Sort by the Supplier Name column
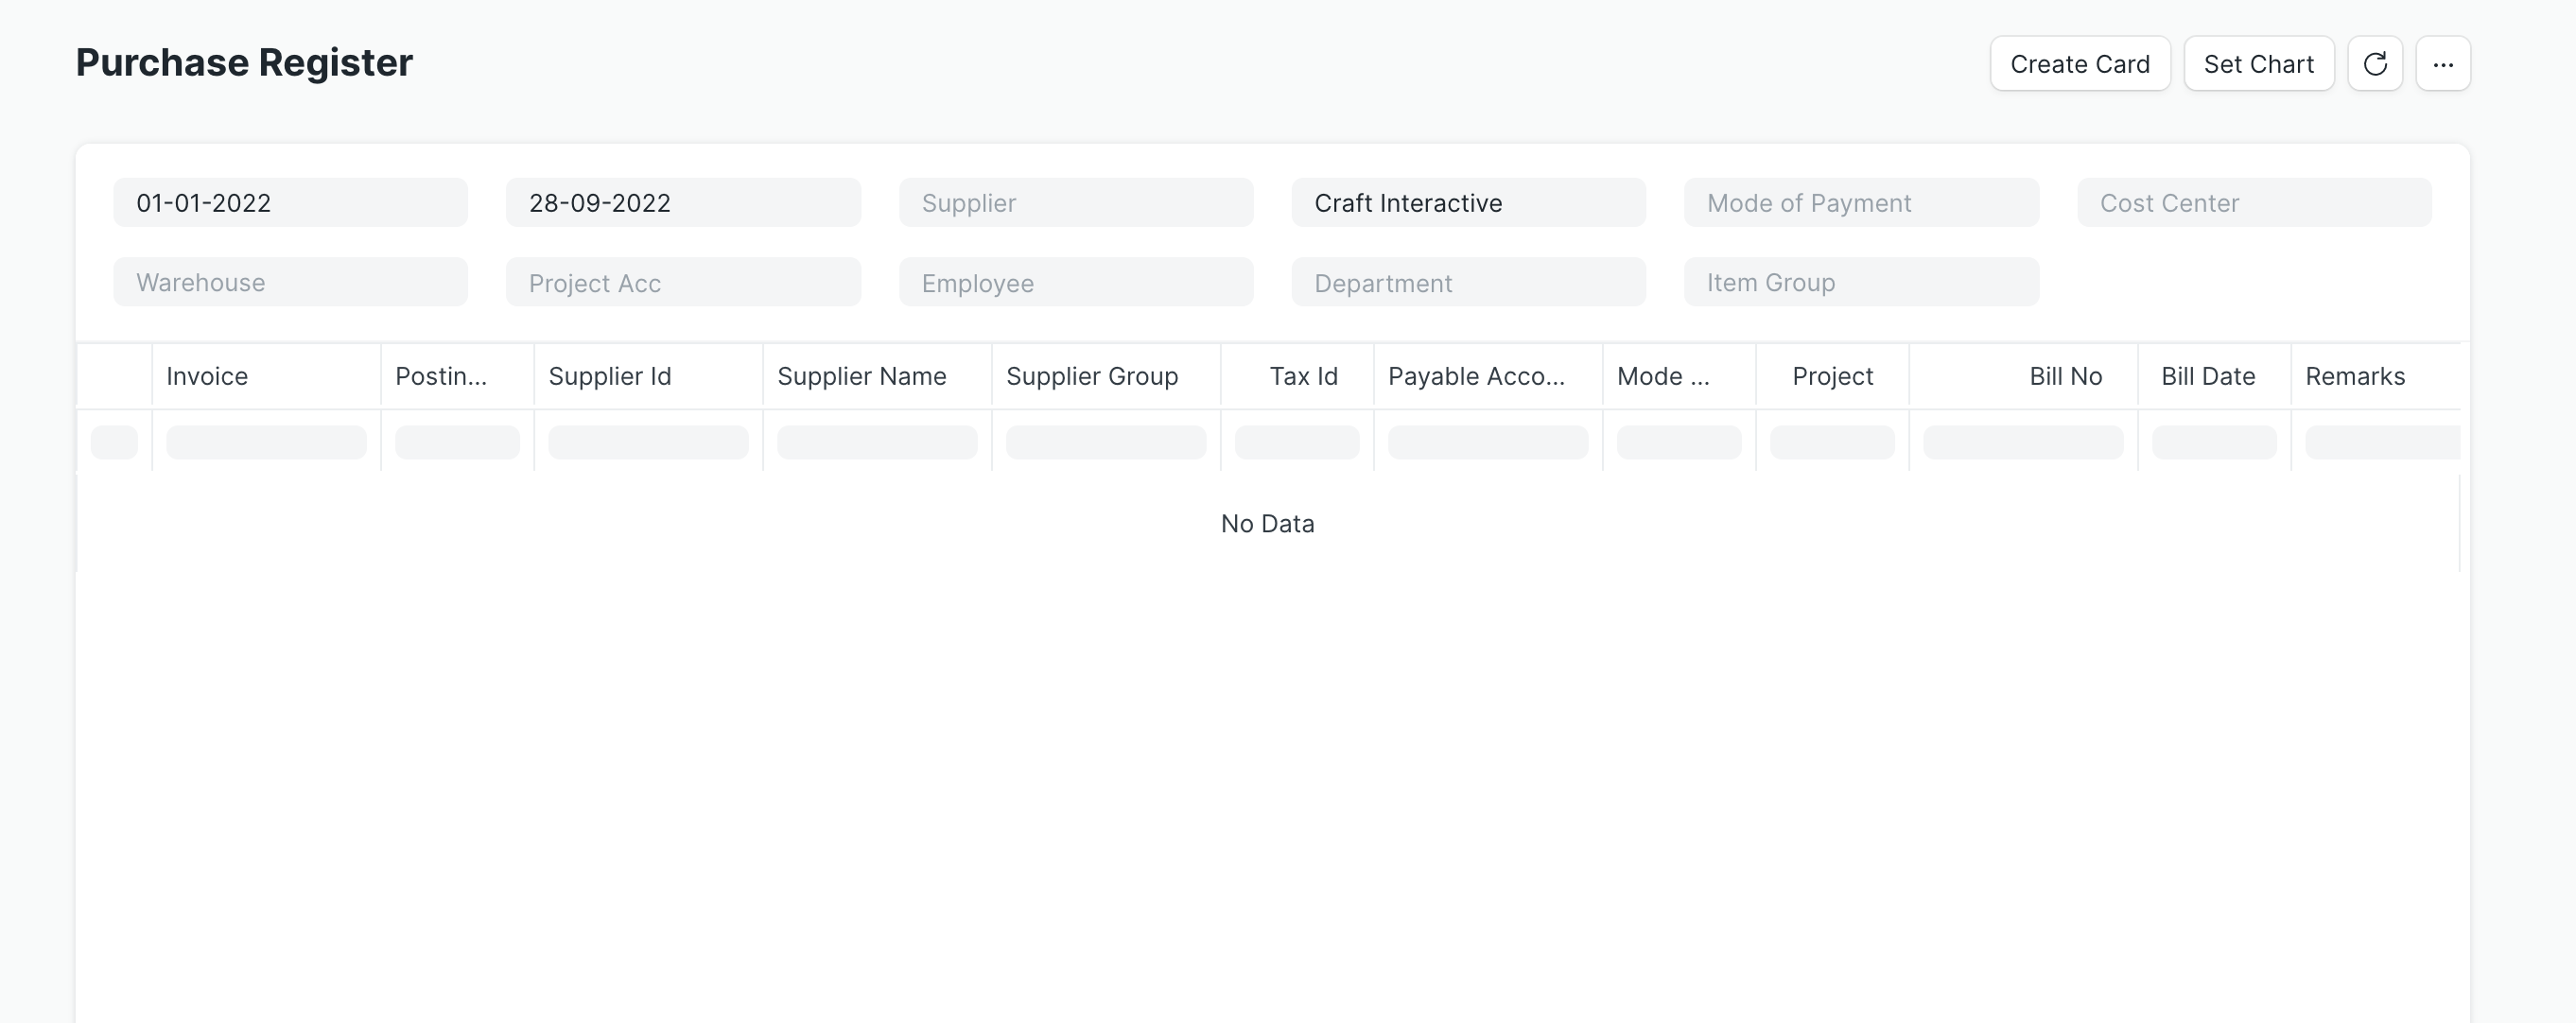 pyautogui.click(x=862, y=376)
